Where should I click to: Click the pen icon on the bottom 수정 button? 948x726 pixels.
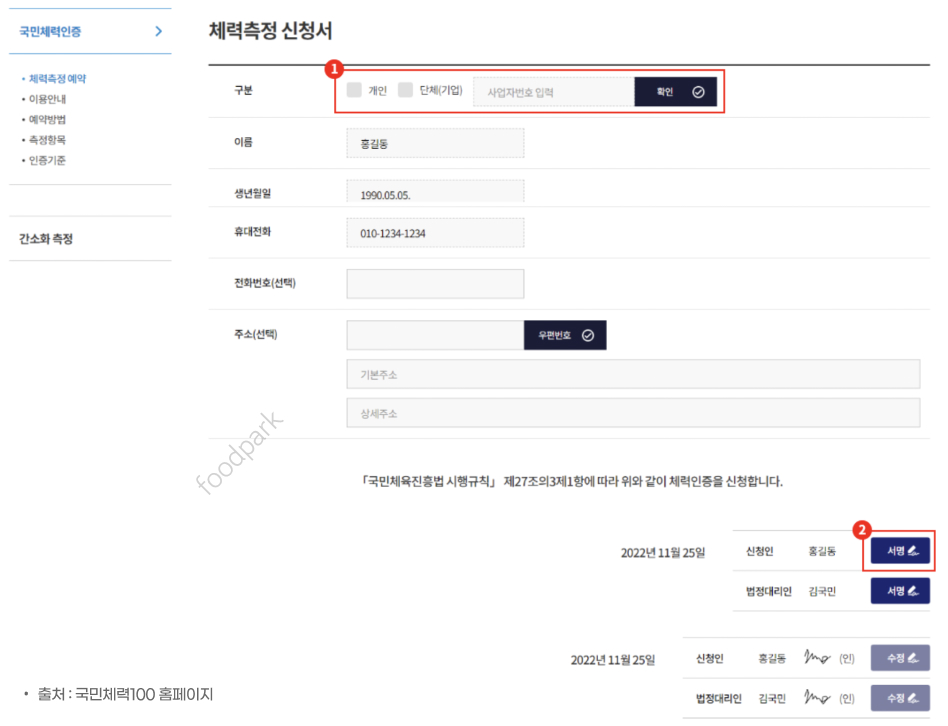tap(915, 696)
